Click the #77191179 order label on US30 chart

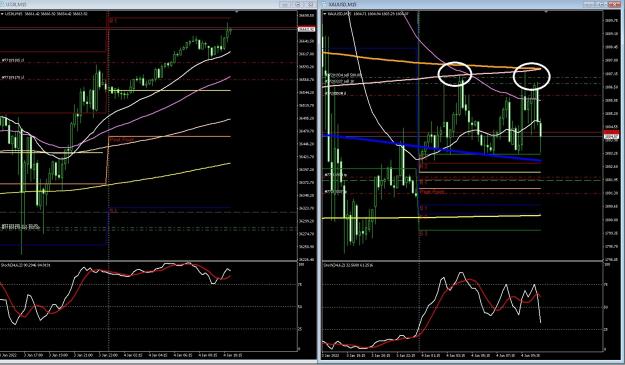[13, 78]
